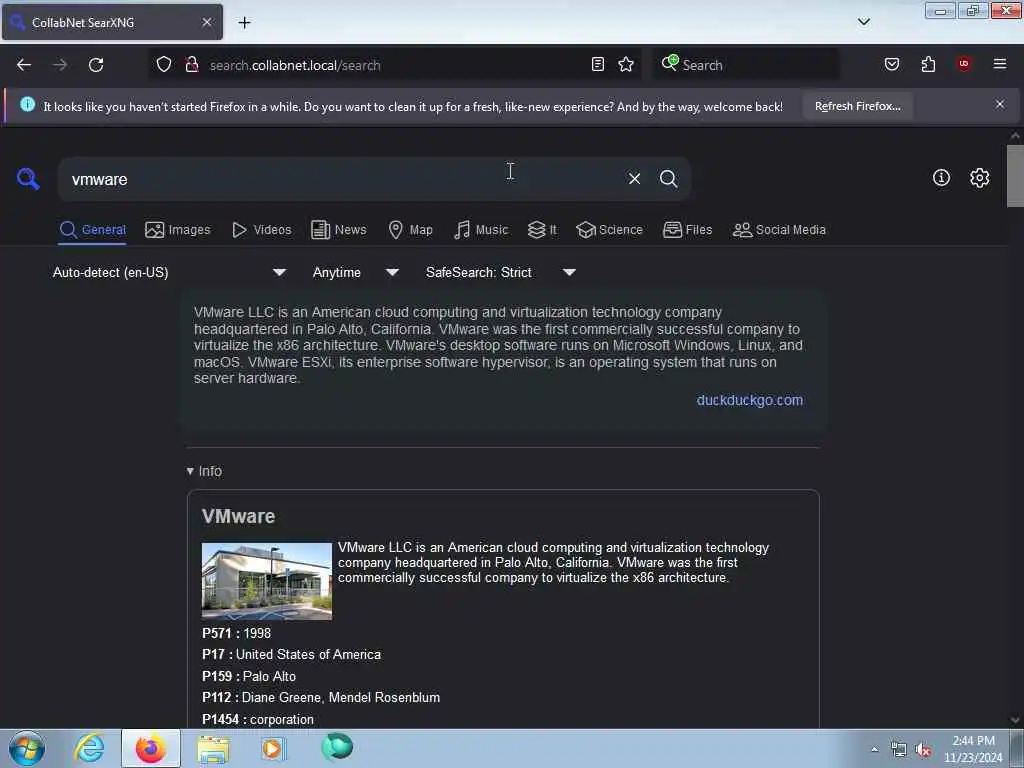This screenshot has width=1024, height=768.
Task: Click the VMware building thumbnail image
Action: click(266, 581)
